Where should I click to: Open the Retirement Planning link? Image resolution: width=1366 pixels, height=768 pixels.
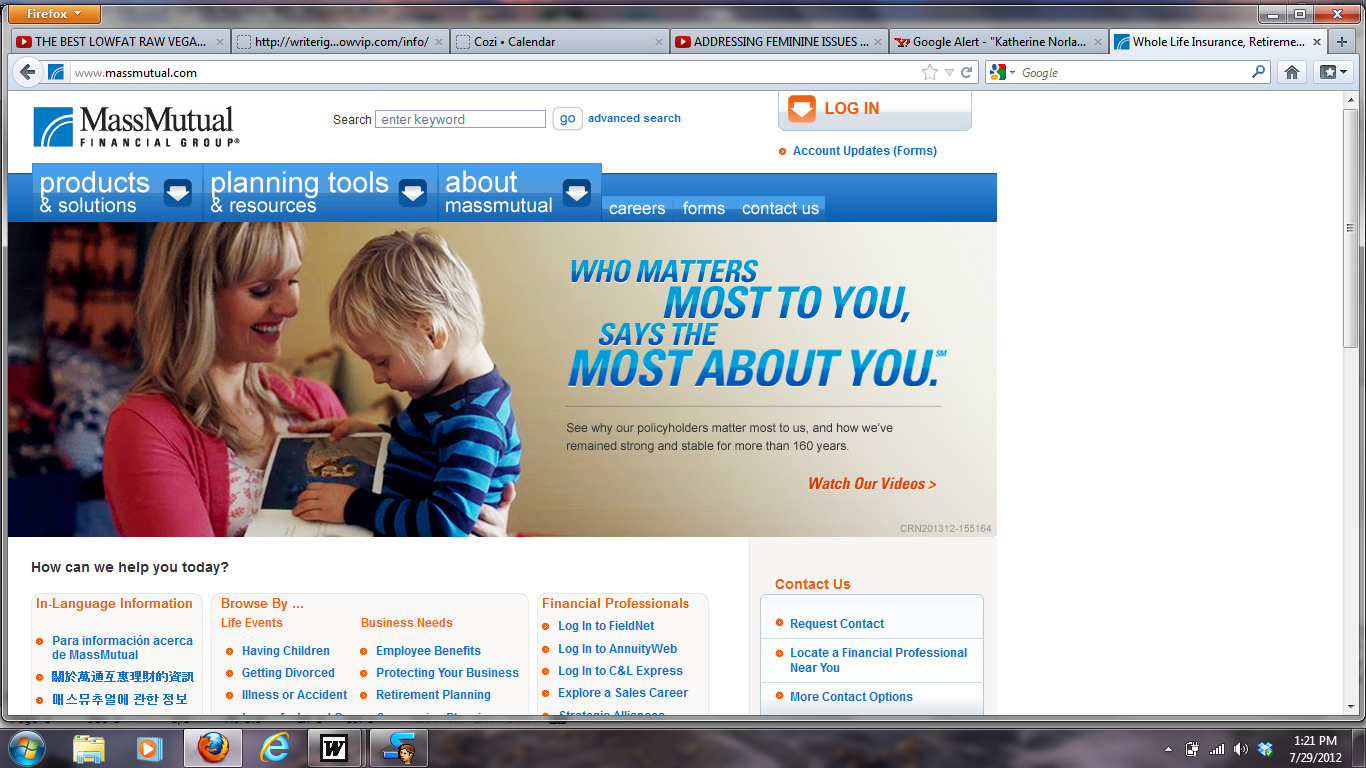click(x=433, y=695)
